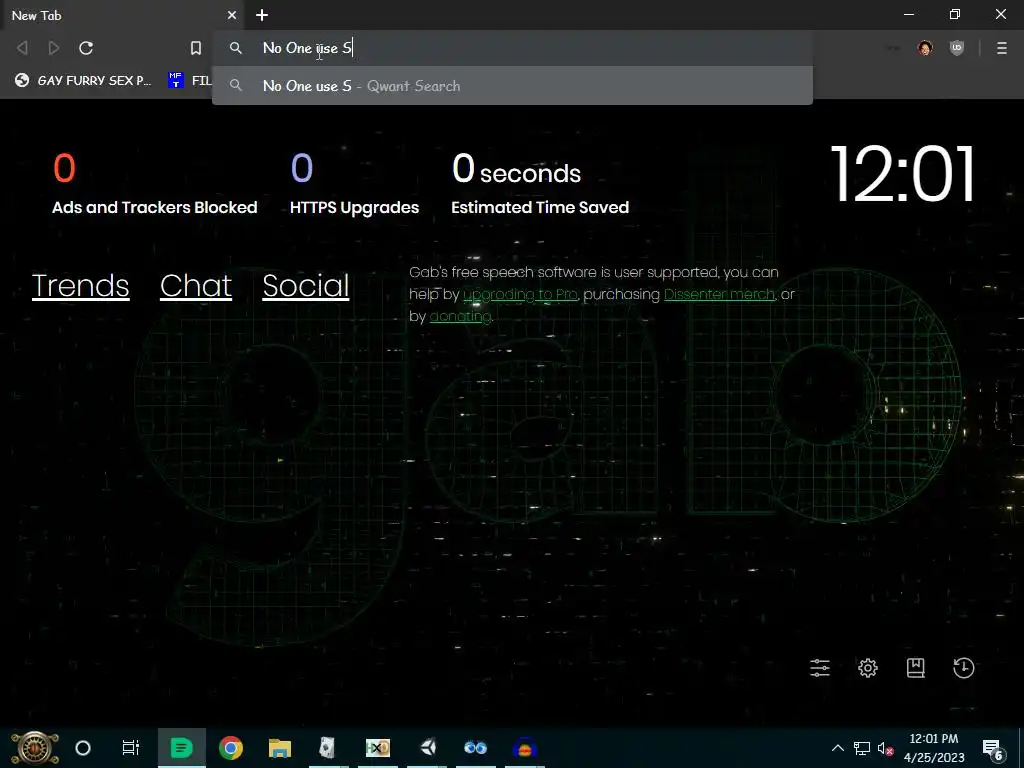Open the network status tray icon

861,748
